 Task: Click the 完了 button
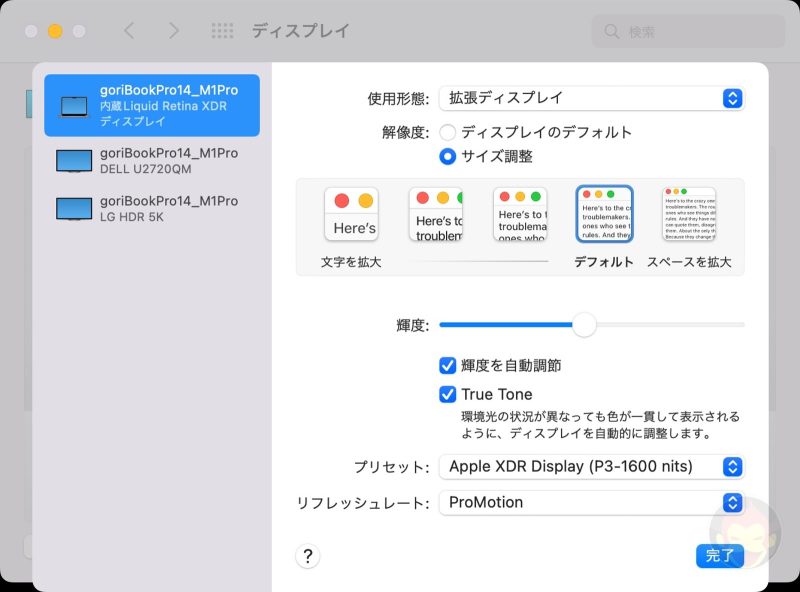coord(720,556)
